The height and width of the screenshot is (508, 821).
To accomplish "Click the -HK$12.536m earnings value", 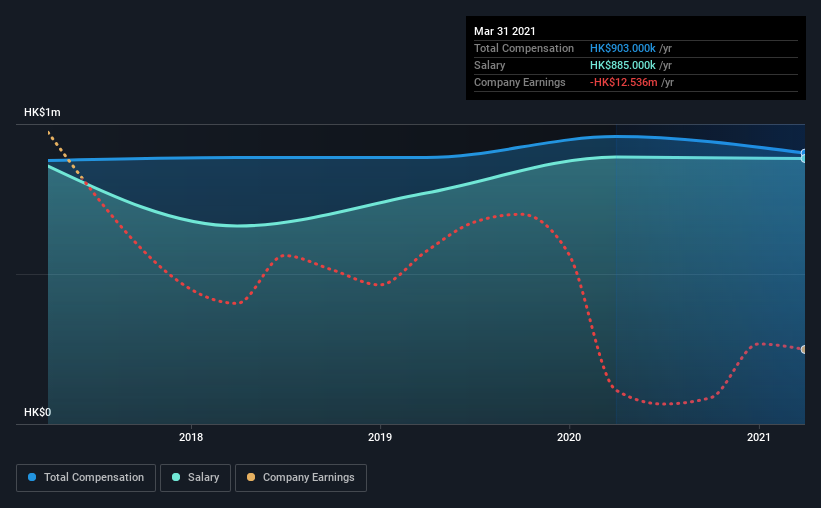I will pos(623,82).
